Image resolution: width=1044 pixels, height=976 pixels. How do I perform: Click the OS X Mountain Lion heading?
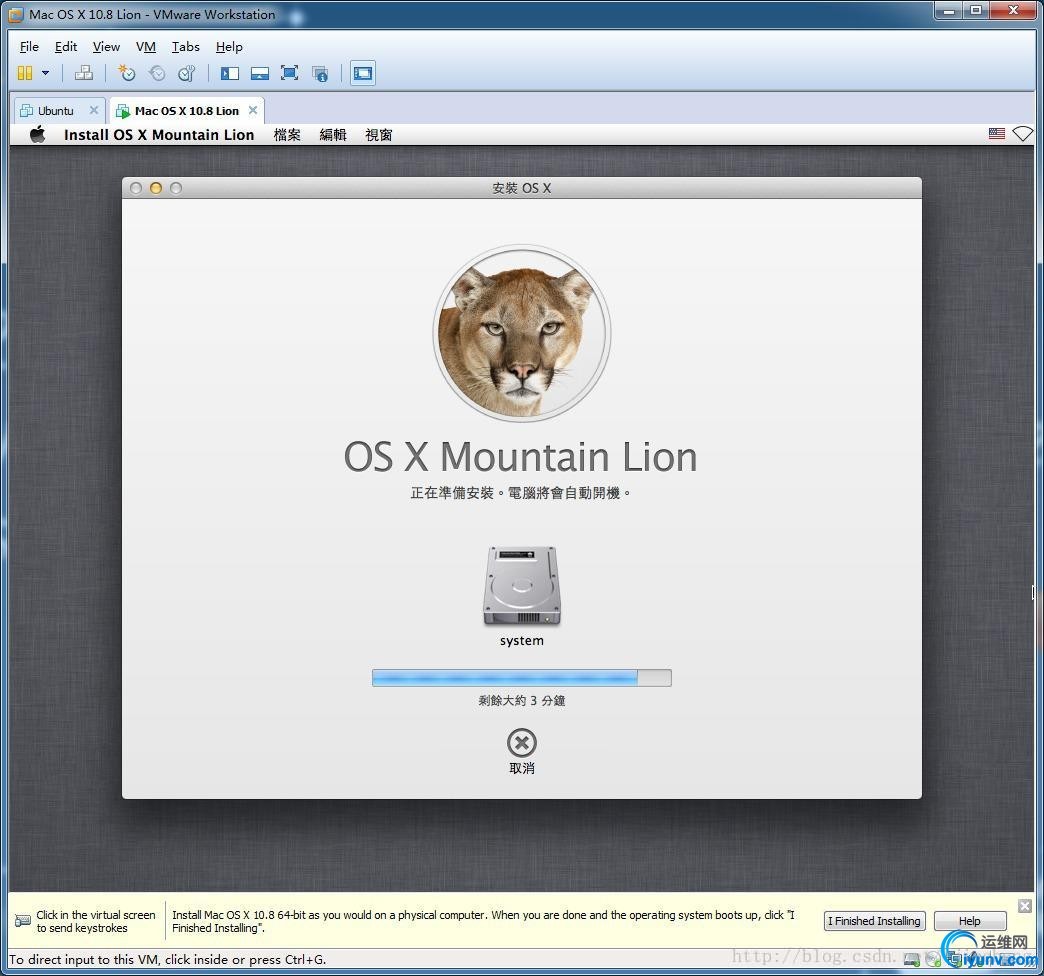click(521, 457)
